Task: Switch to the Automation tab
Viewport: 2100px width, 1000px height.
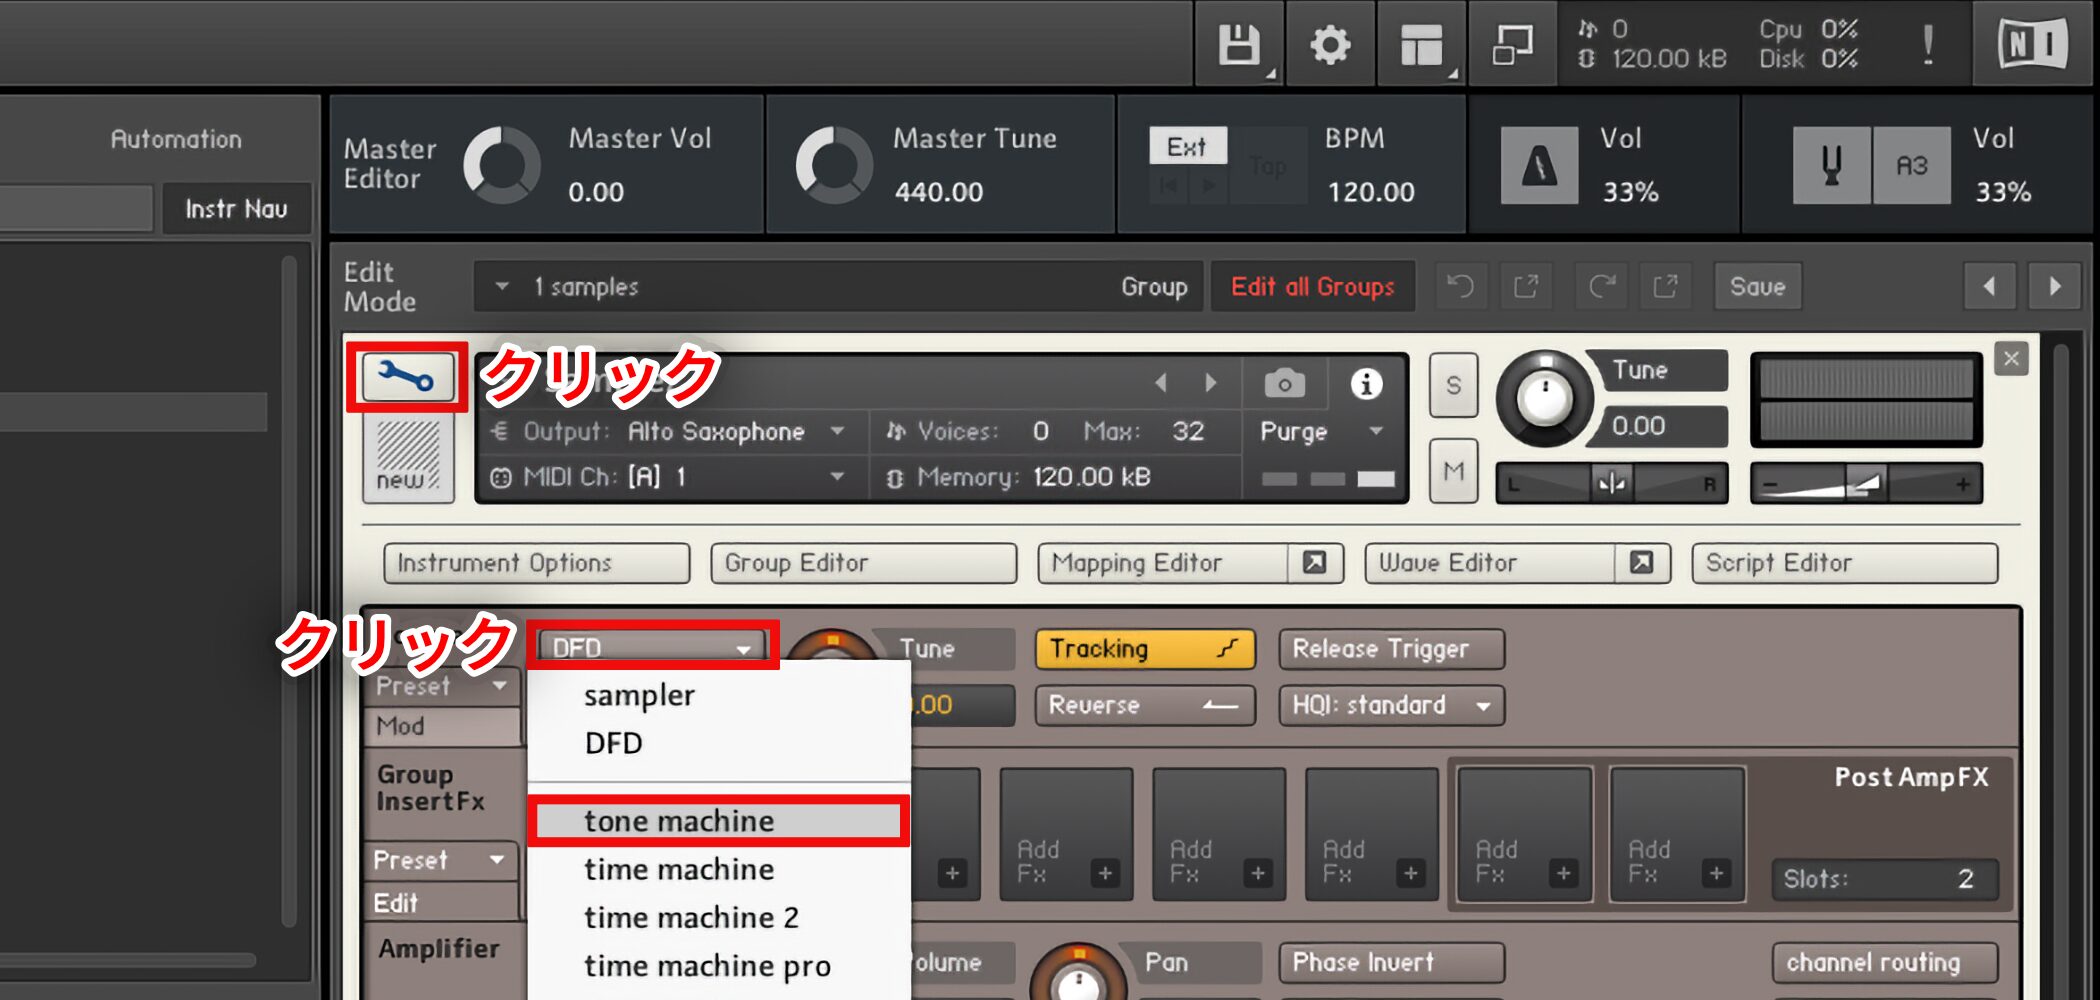Action: 176,139
